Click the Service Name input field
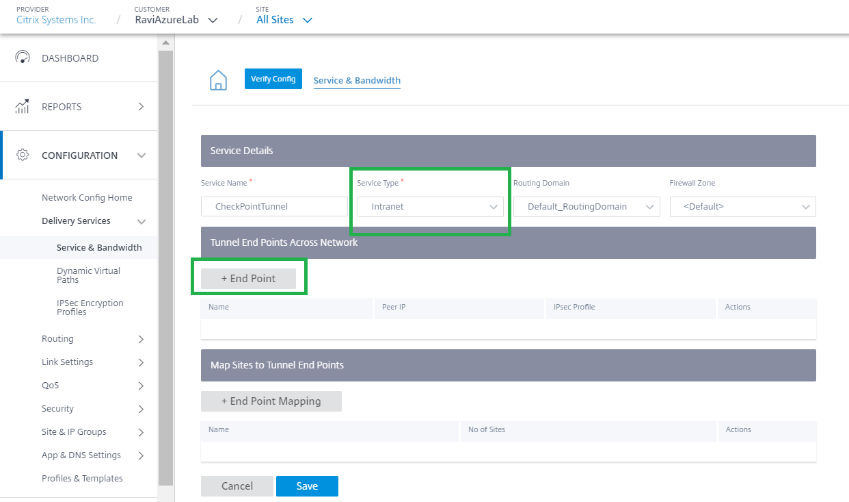This screenshot has width=849, height=502. (274, 206)
